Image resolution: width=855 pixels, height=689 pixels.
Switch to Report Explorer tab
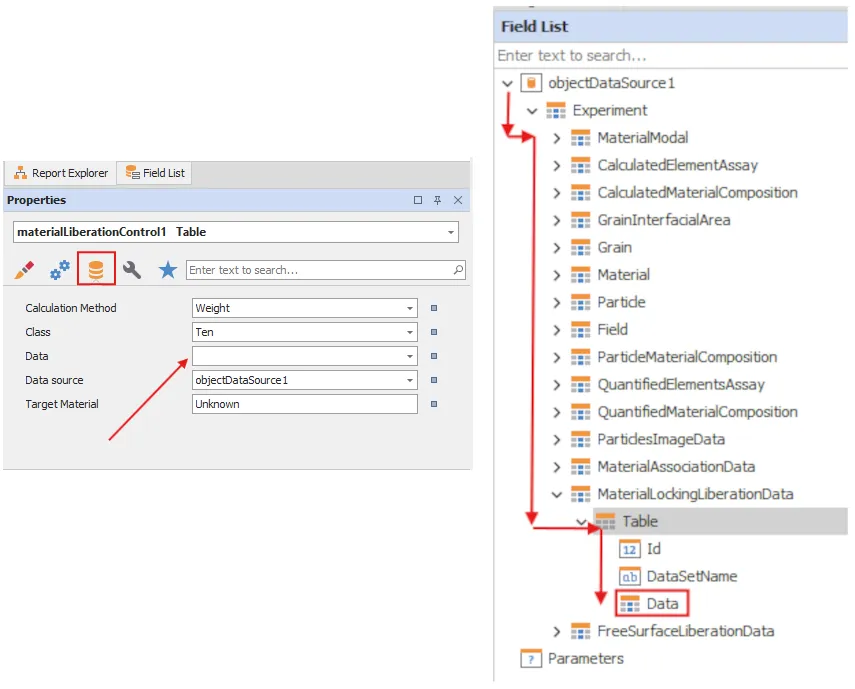click(x=61, y=173)
